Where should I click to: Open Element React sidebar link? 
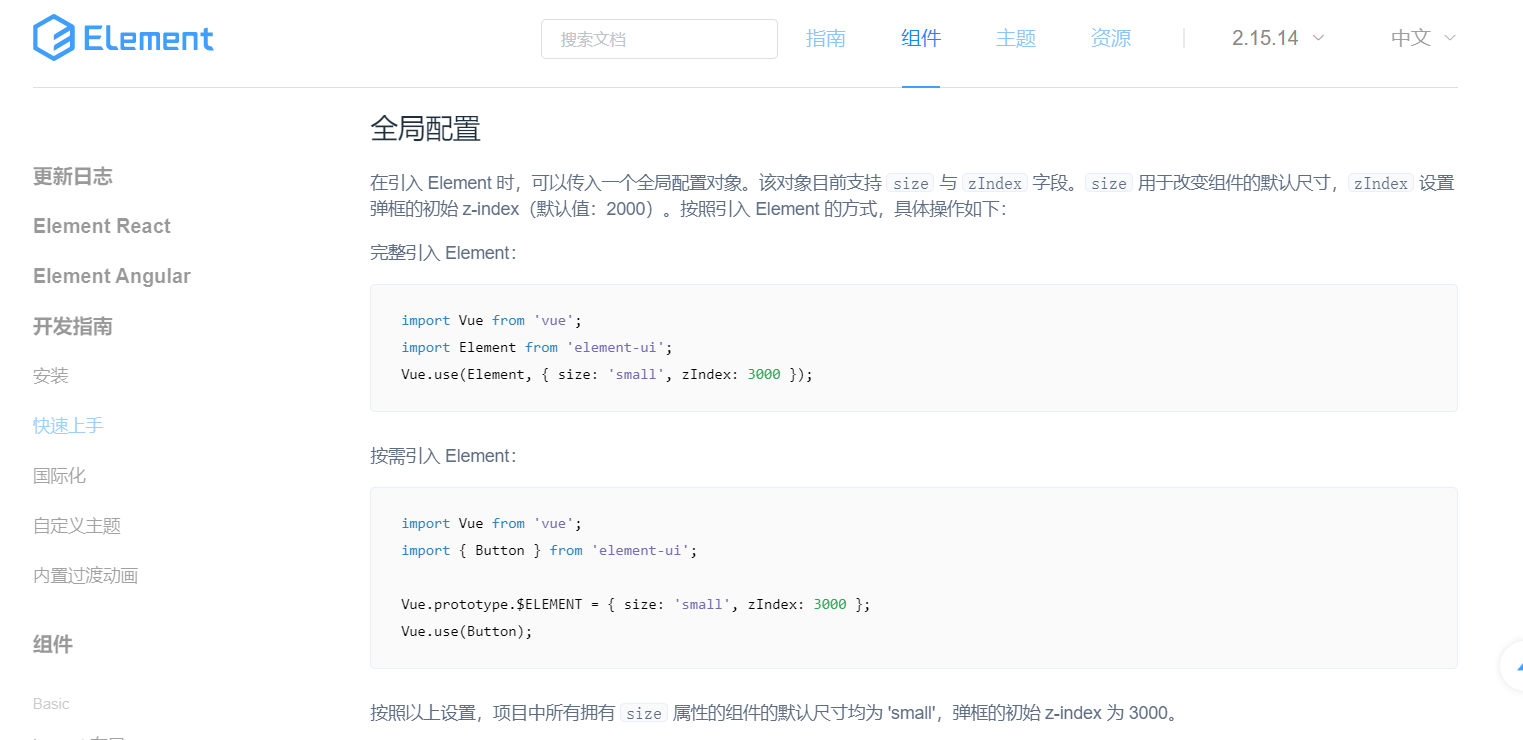point(102,226)
